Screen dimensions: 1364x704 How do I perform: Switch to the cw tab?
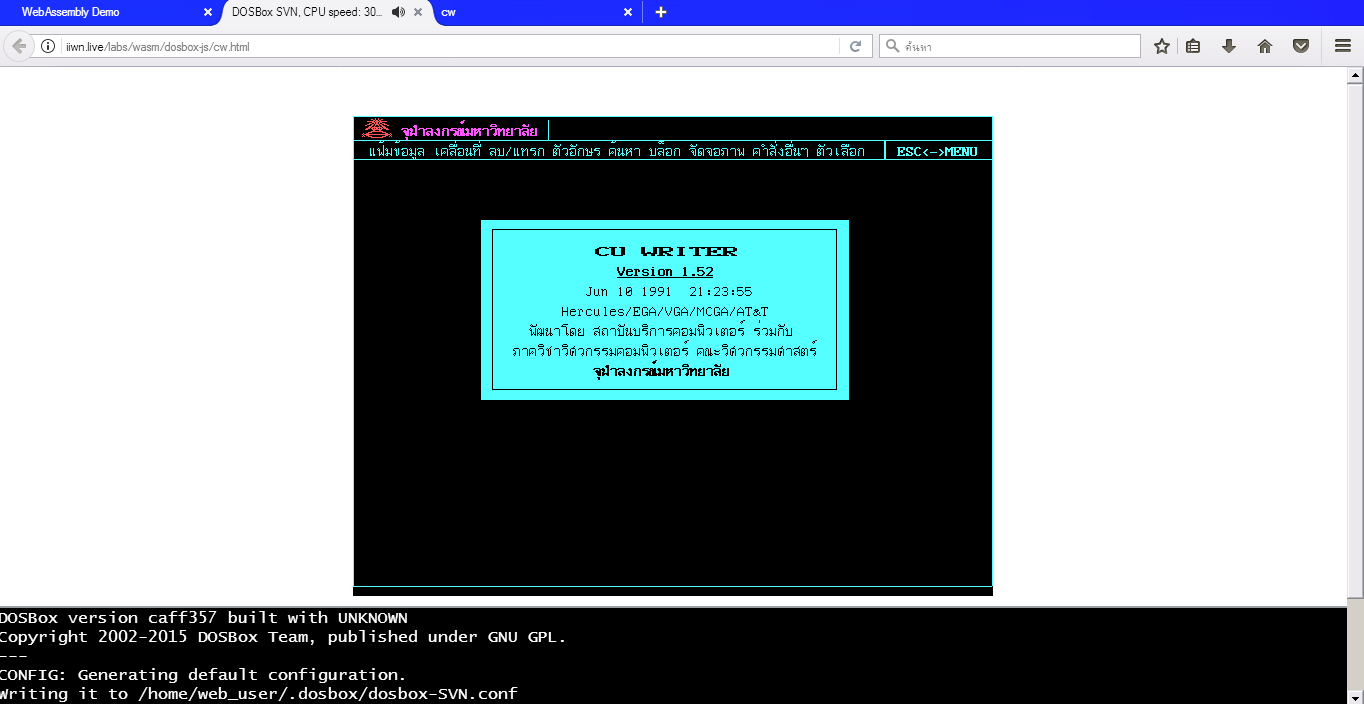tap(536, 12)
